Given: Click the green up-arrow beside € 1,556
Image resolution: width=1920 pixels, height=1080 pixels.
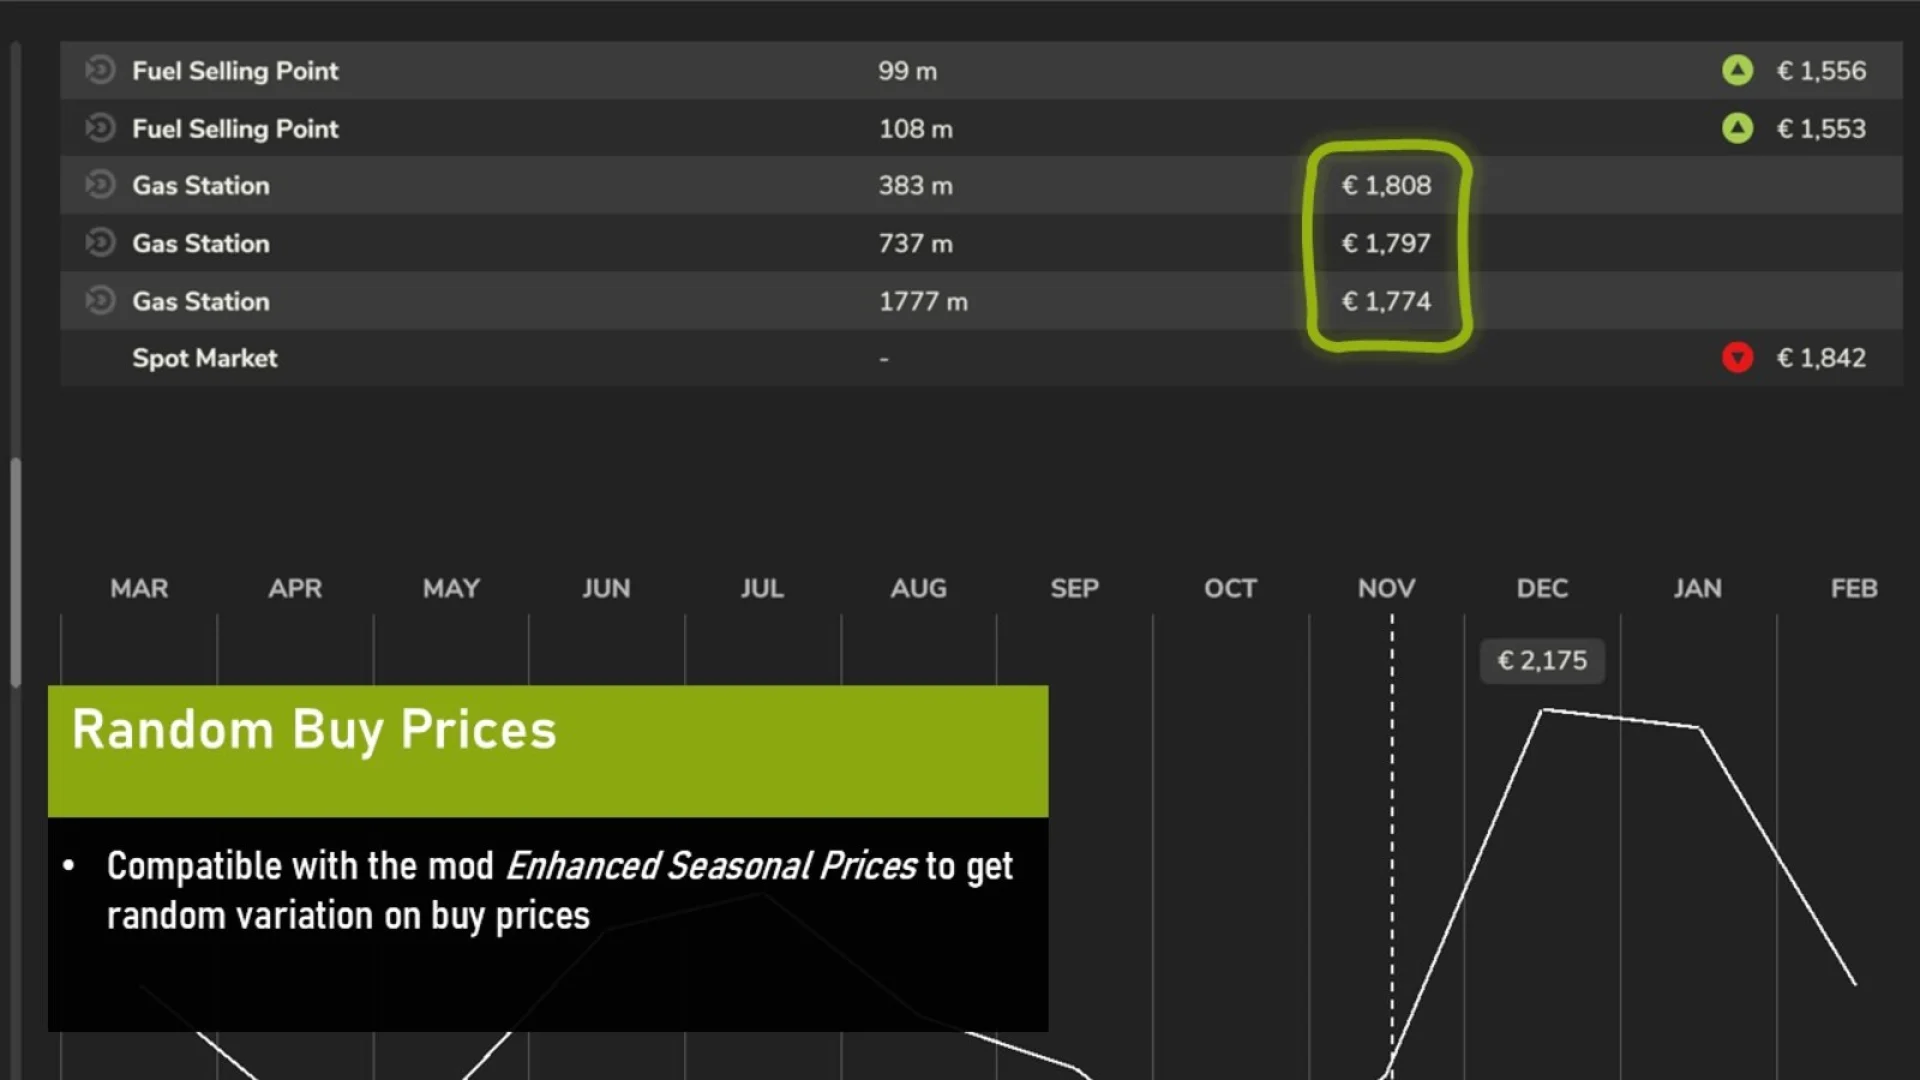Looking at the screenshot, I should tap(1737, 71).
